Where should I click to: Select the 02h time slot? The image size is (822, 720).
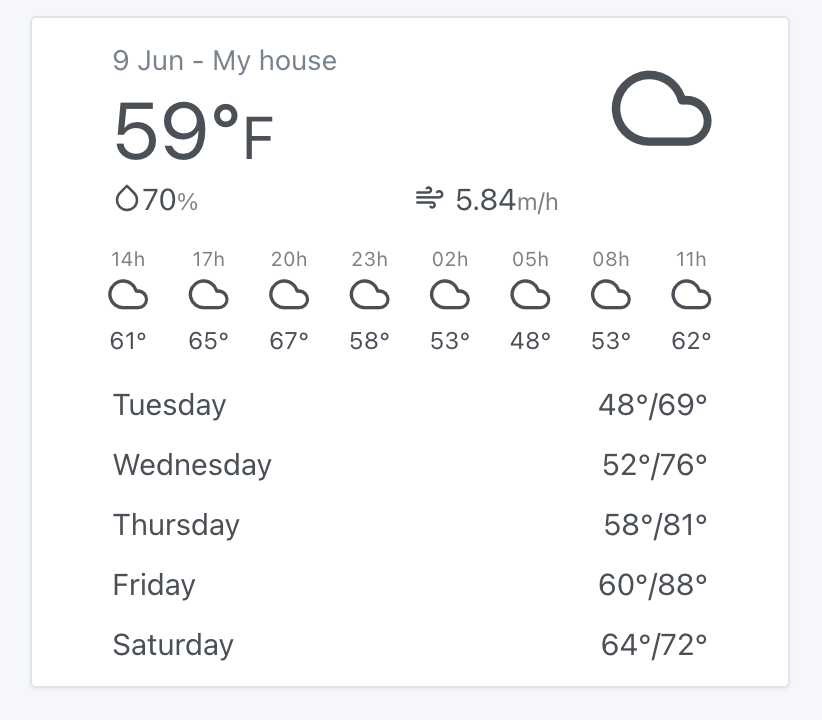pyautogui.click(x=449, y=259)
